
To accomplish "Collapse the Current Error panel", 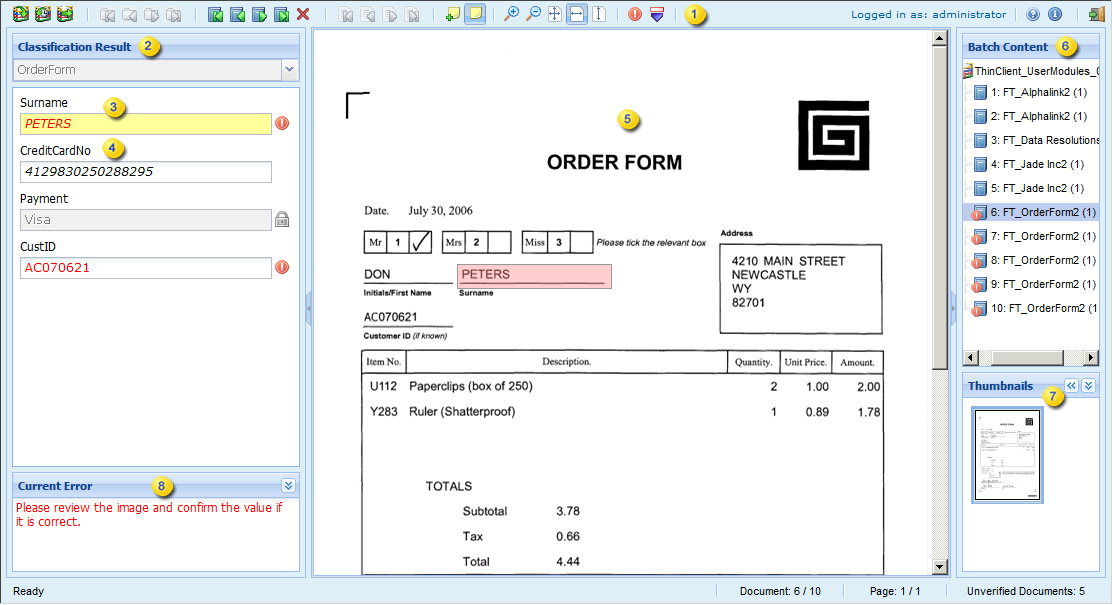I will [x=288, y=484].
